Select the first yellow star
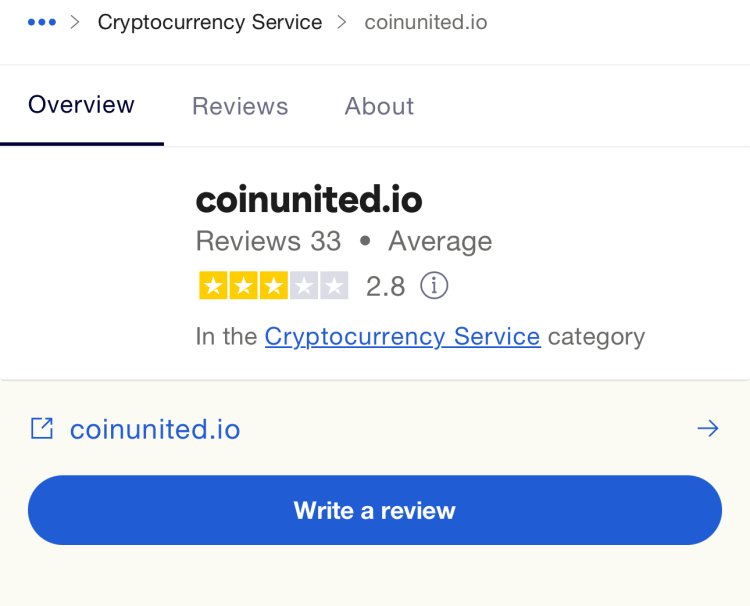The width and height of the screenshot is (750, 606). click(213, 286)
